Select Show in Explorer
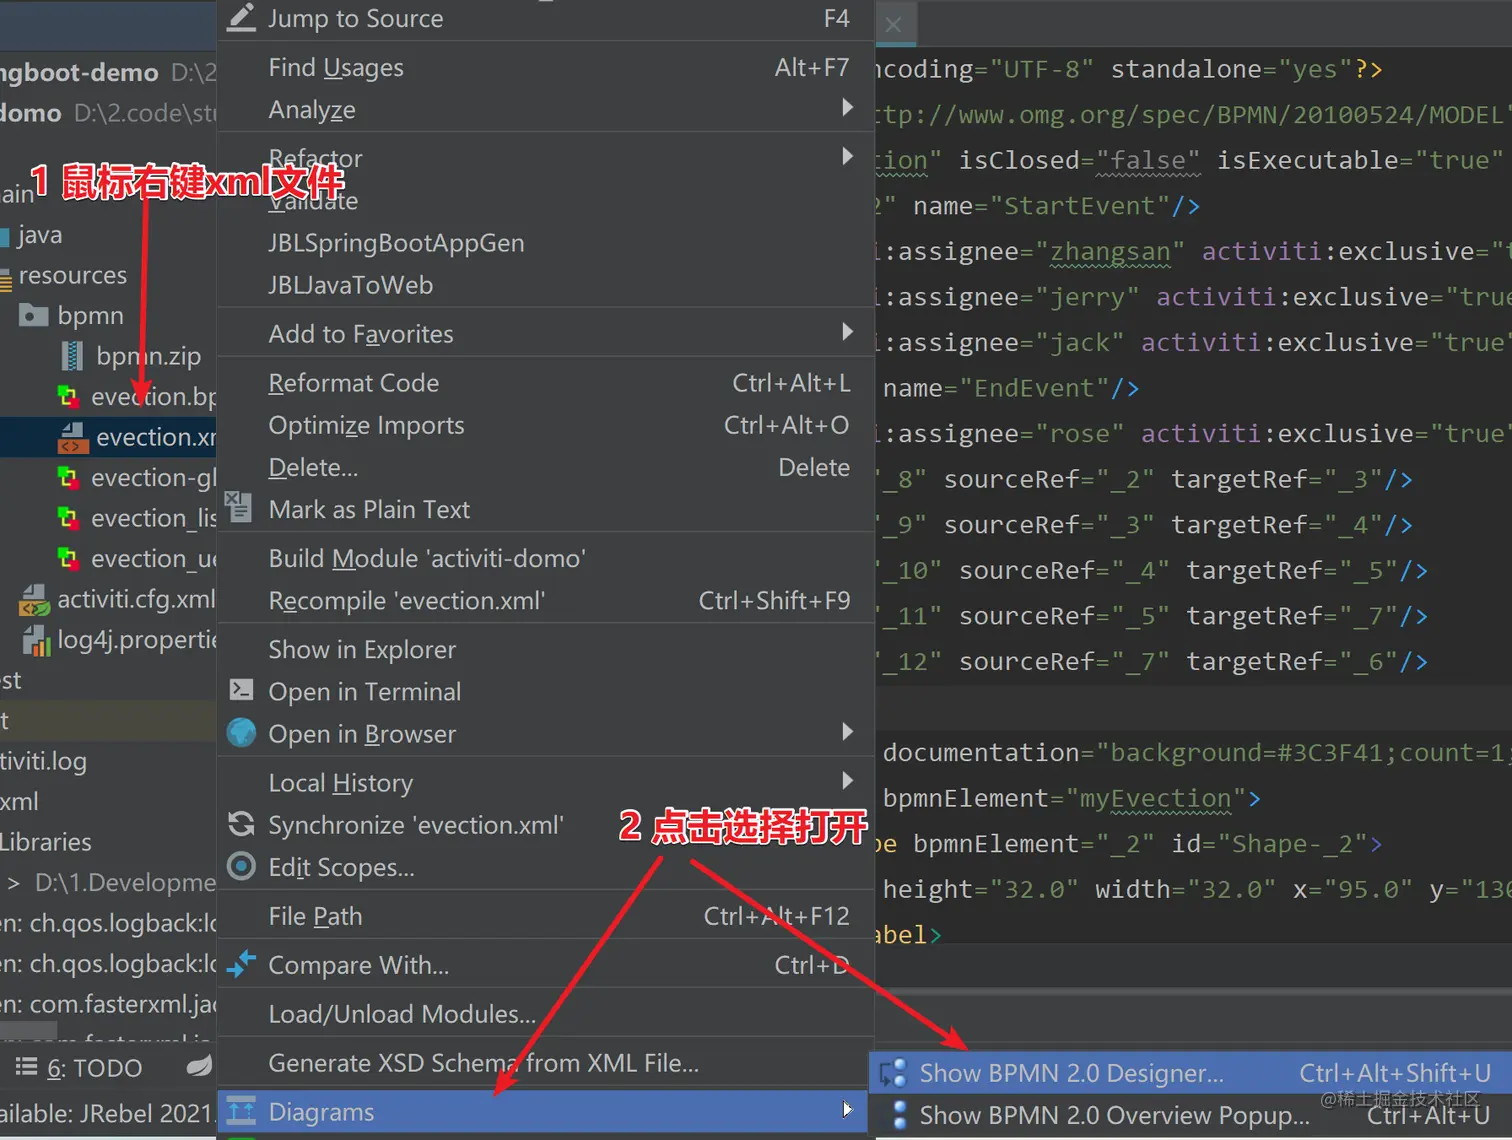The image size is (1512, 1140). click(x=545, y=649)
